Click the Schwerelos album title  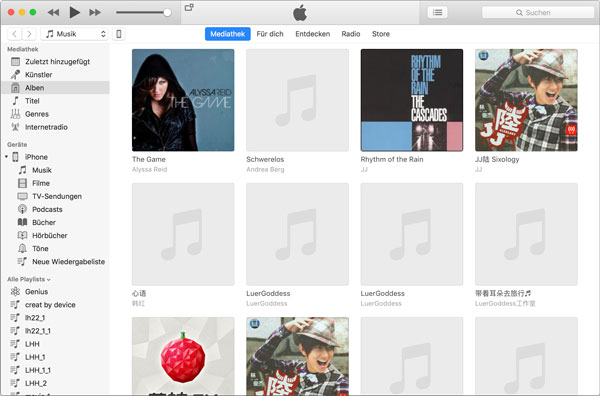265,159
